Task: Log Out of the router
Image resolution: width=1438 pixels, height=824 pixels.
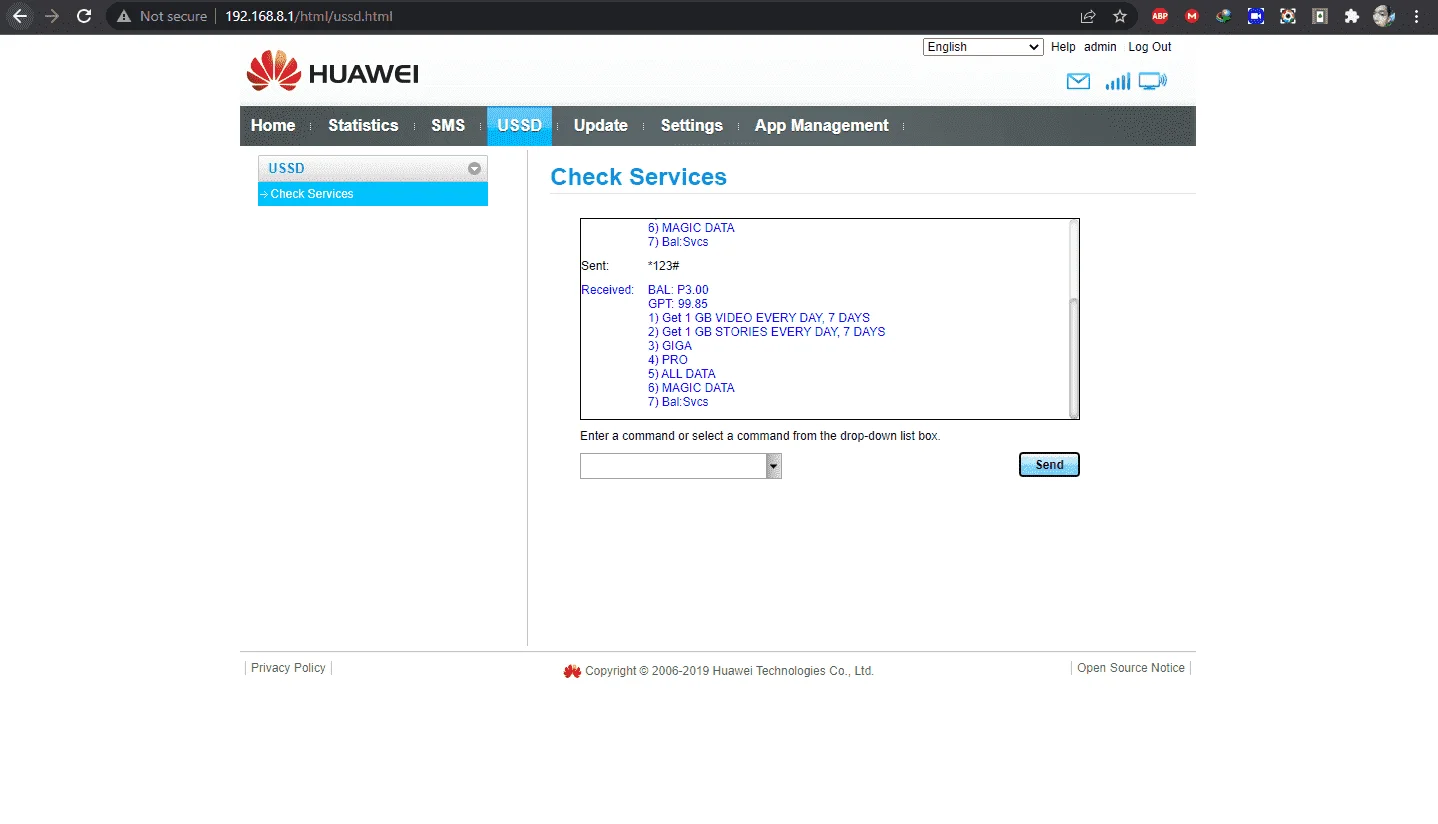Action: (1150, 47)
